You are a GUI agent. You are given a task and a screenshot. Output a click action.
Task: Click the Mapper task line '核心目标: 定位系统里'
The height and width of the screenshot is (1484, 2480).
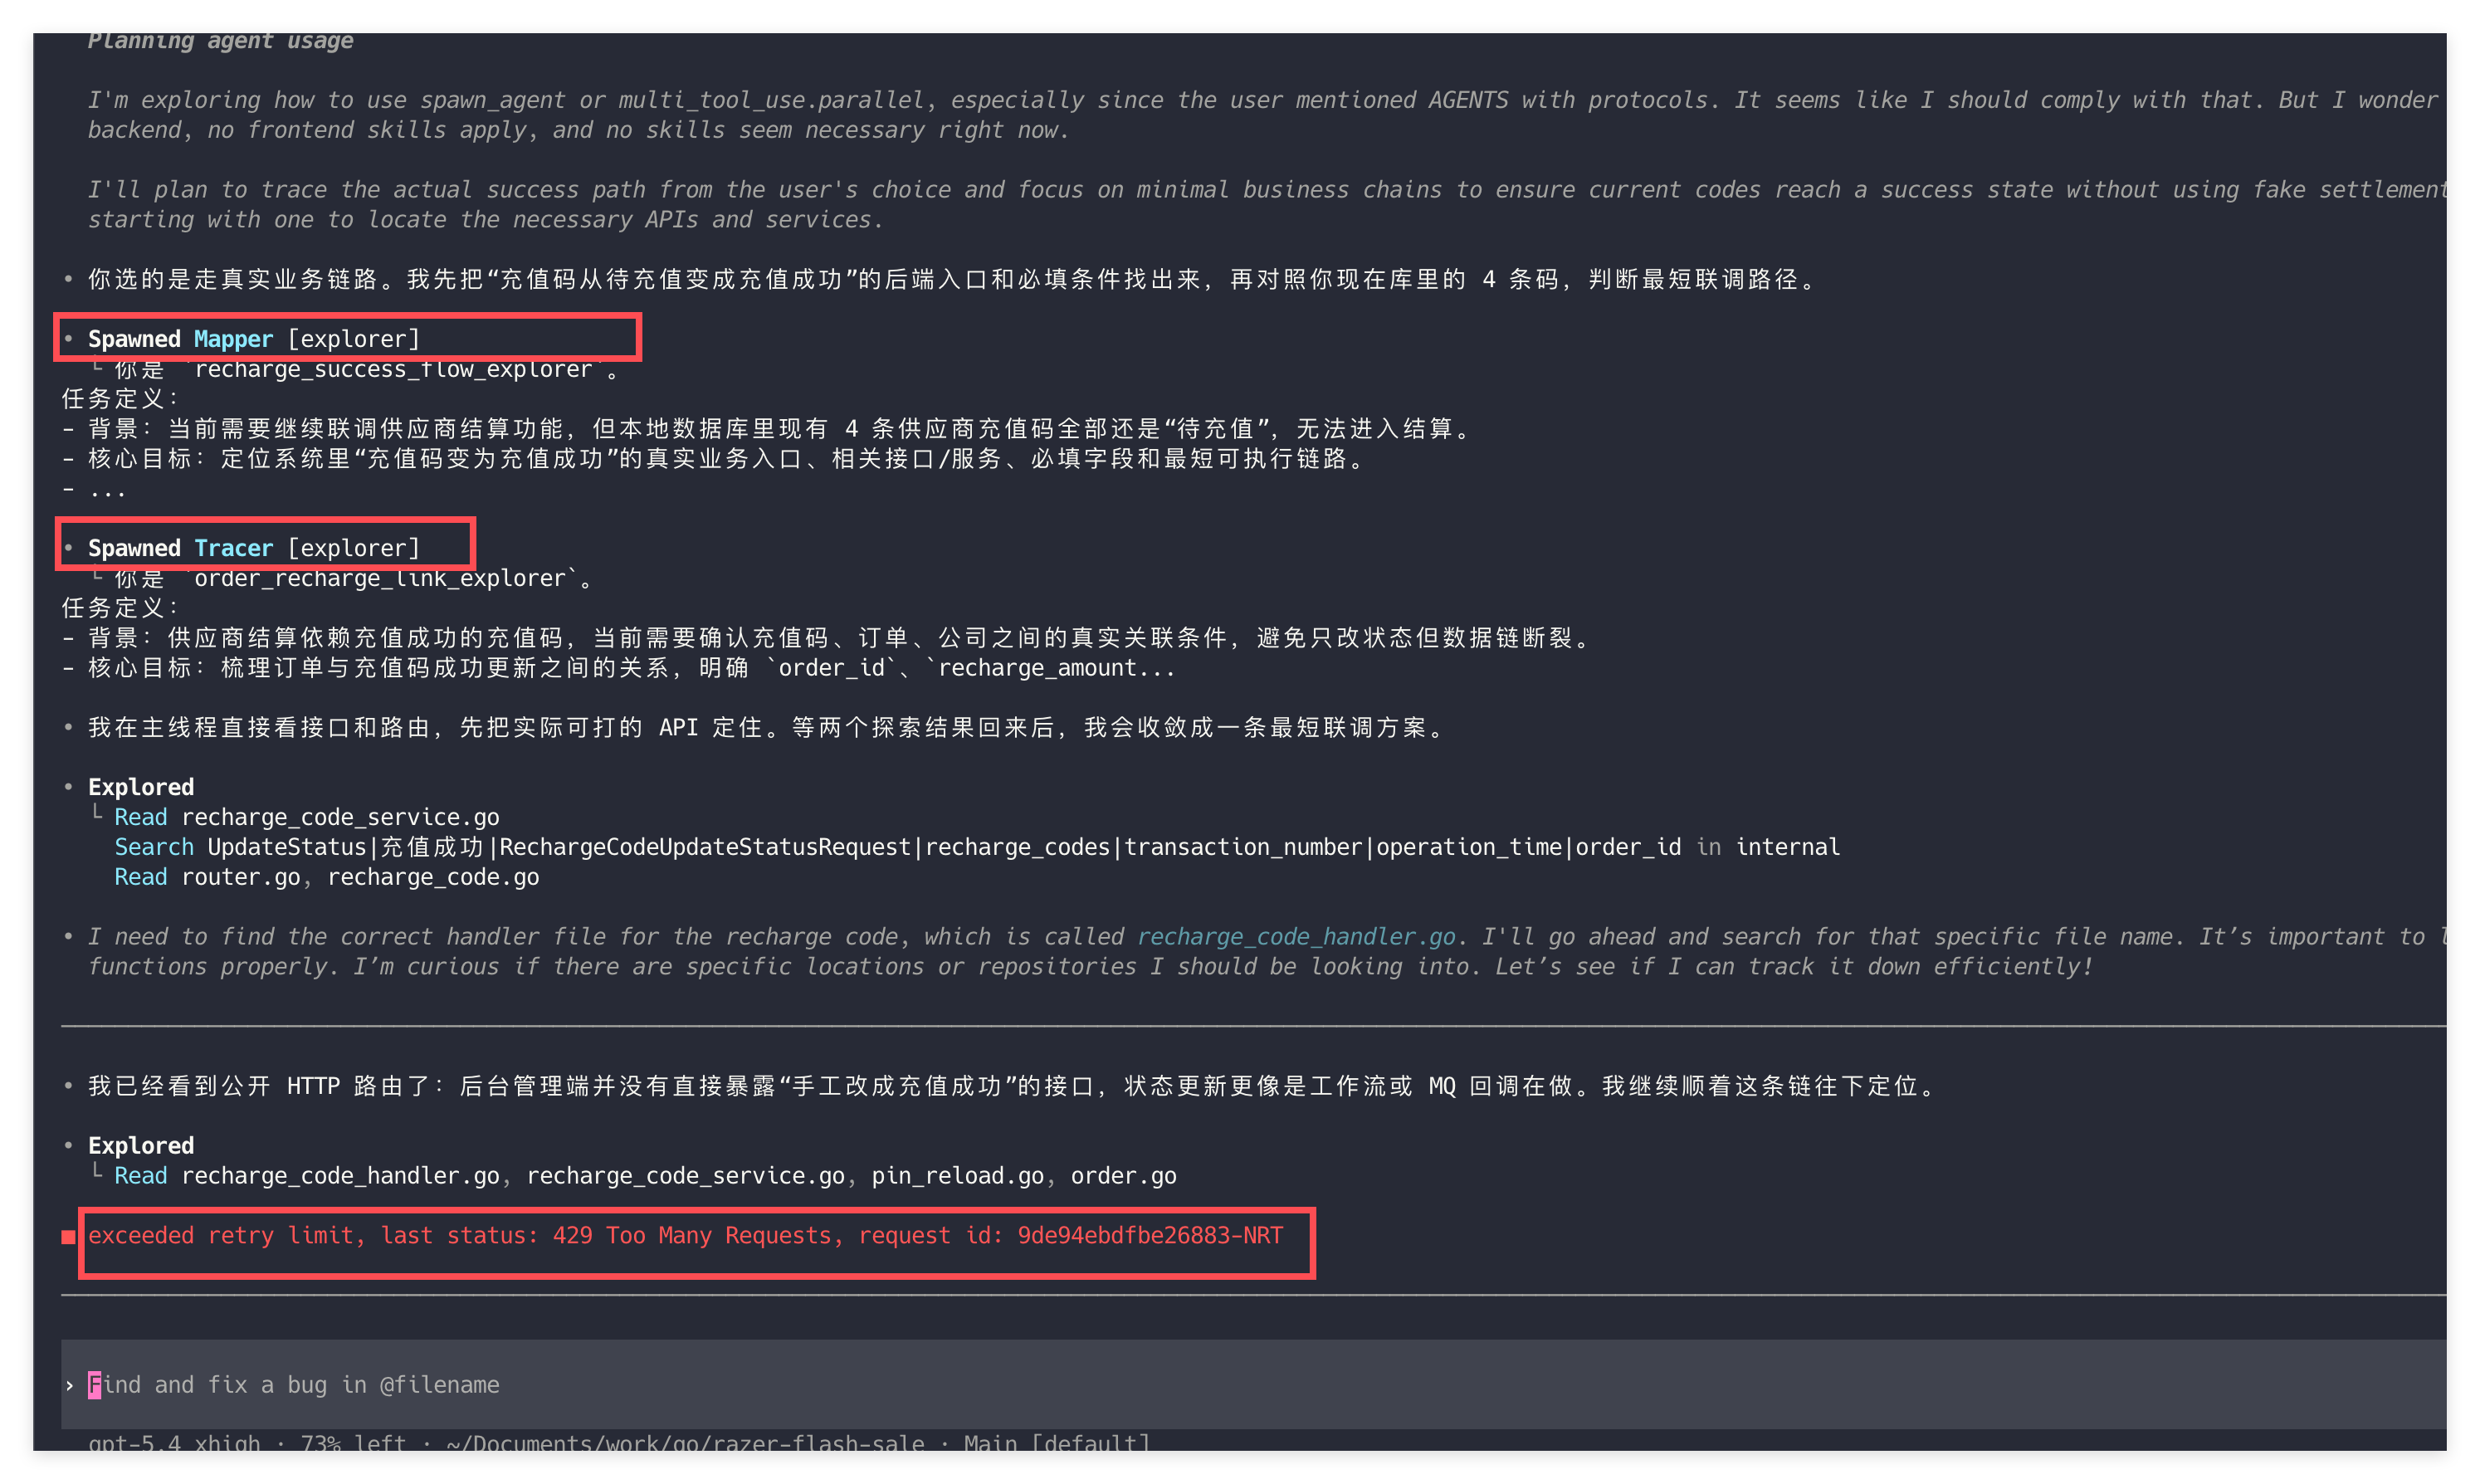coord(714,458)
